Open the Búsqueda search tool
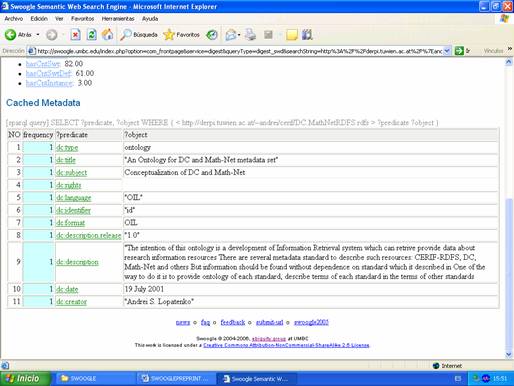 [x=139, y=35]
